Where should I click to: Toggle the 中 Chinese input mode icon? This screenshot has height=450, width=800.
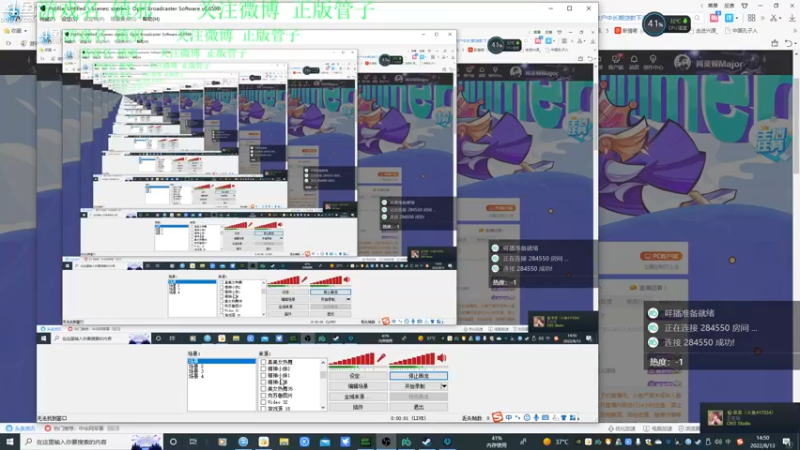509,418
